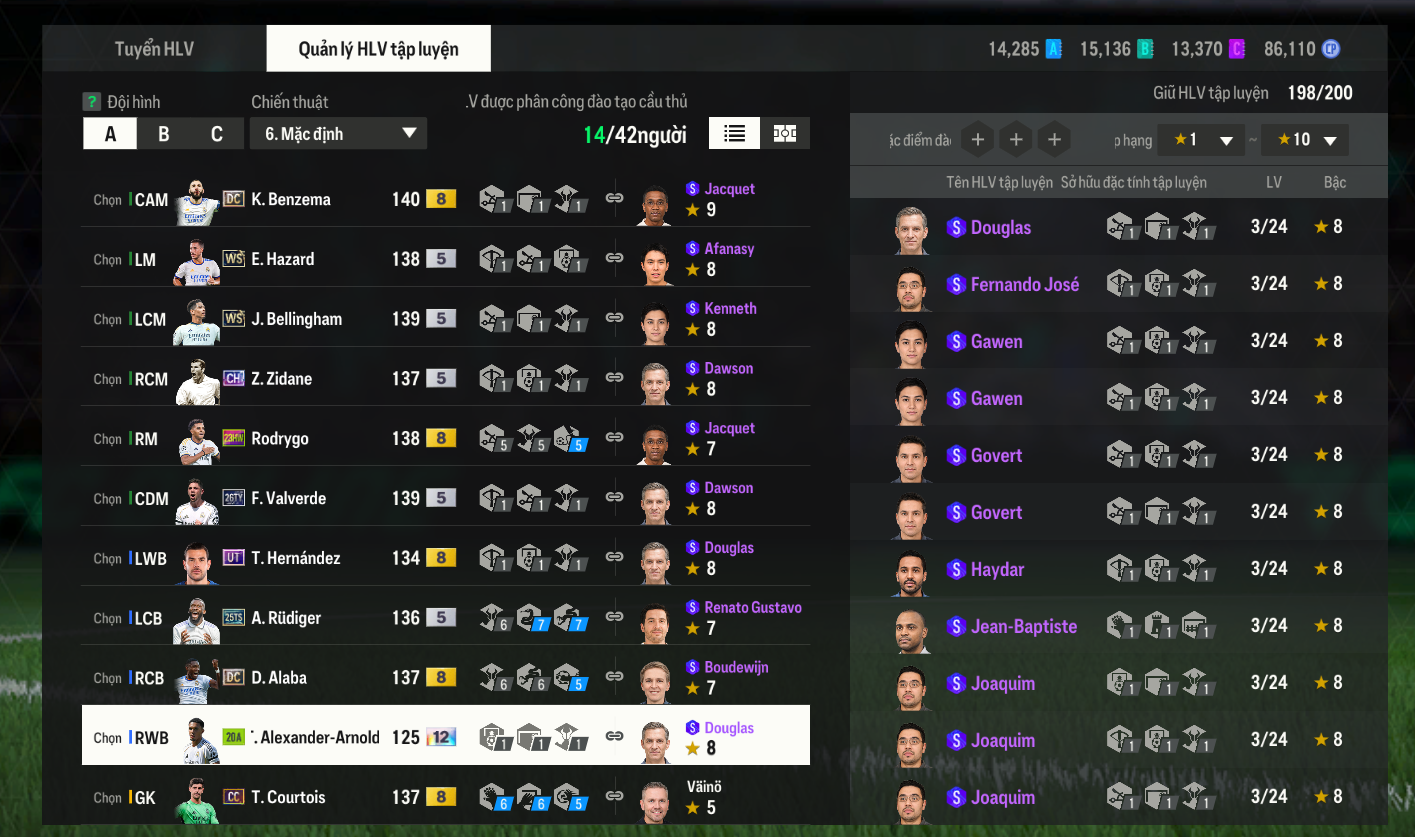Image resolution: width=1415 pixels, height=837 pixels.
Task: Click link icon in K. Benzema row
Action: pos(615,199)
